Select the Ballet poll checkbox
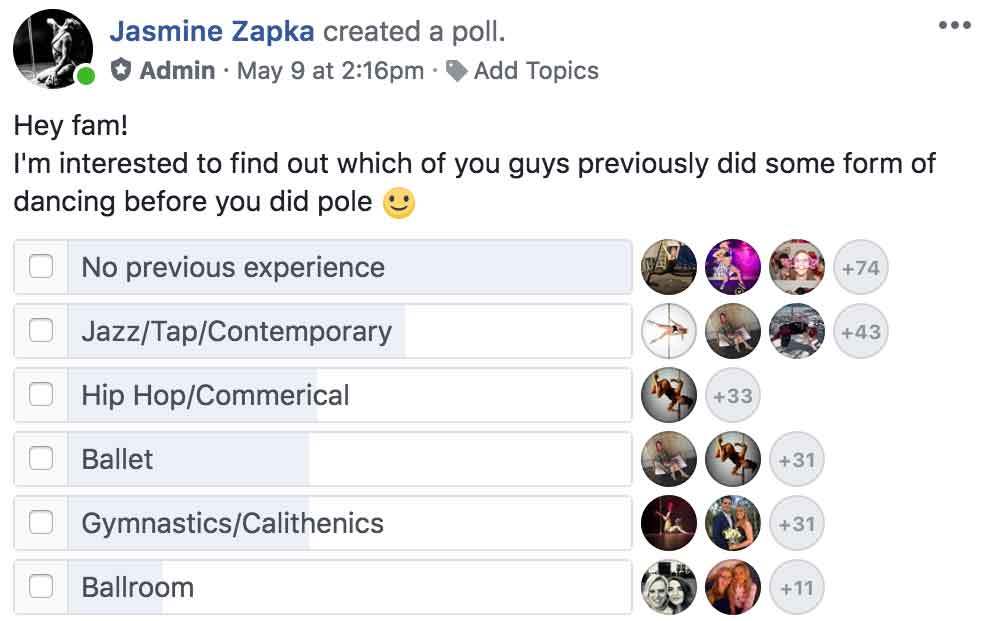Screen dimensions: 985x621 tap(41, 459)
